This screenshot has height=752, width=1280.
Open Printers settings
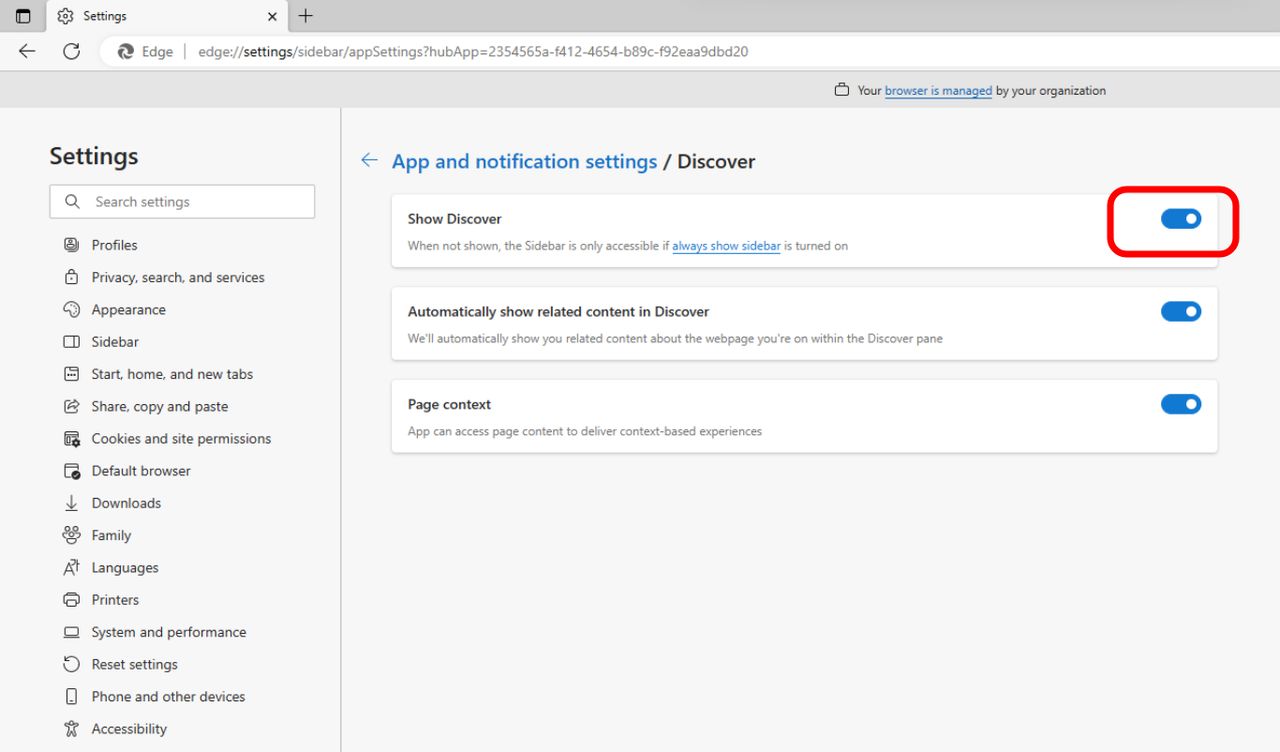[115, 600]
